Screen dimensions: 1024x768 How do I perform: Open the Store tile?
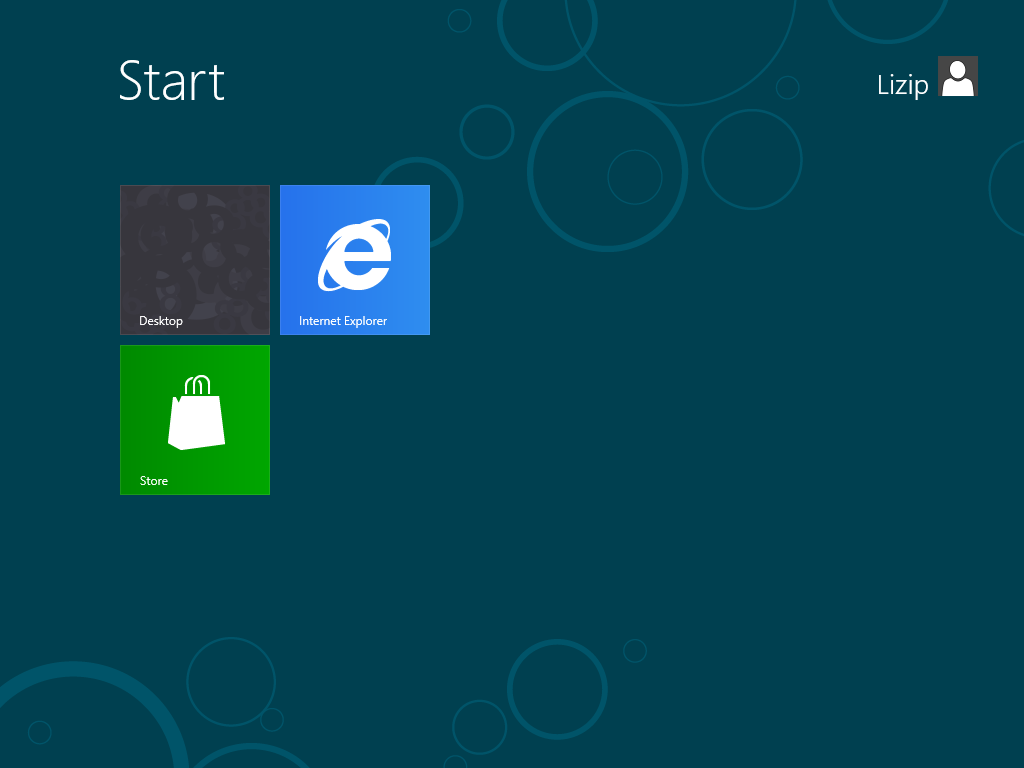(x=195, y=420)
